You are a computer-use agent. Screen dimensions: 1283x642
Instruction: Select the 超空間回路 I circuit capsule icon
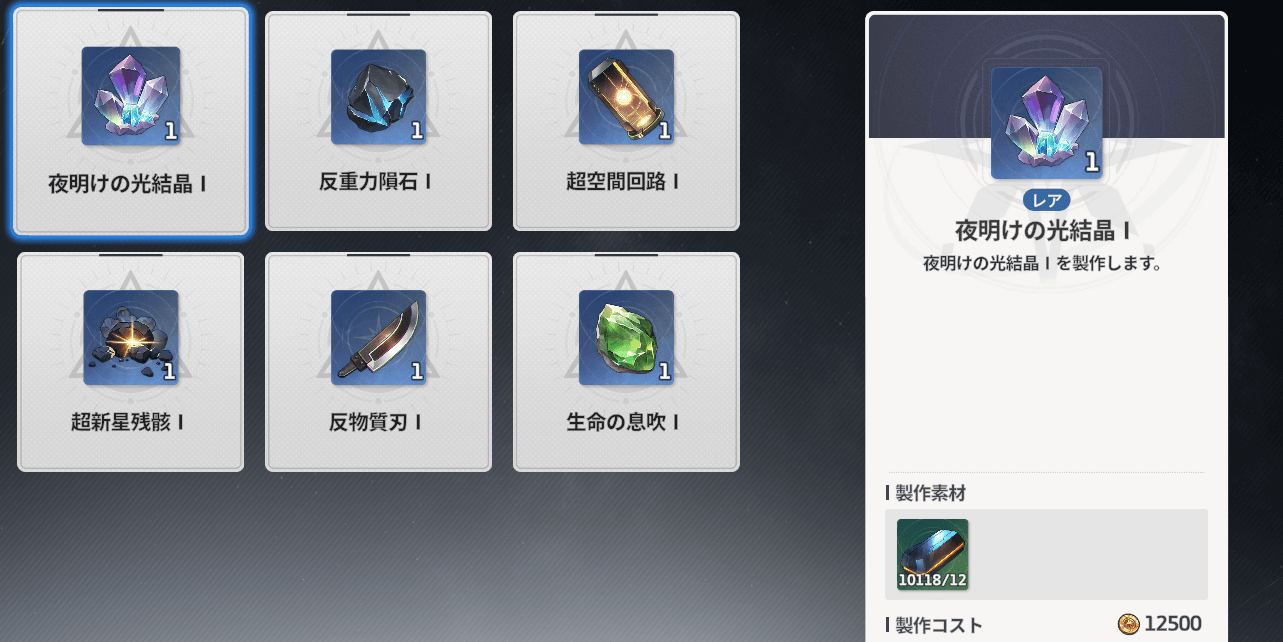626,97
